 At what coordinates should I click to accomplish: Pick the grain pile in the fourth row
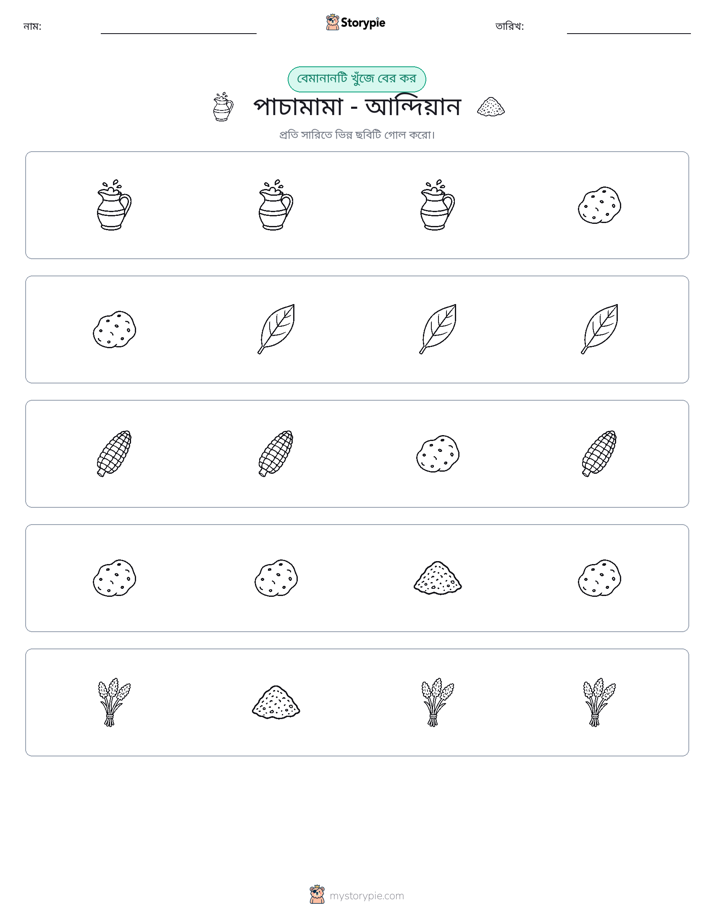click(x=438, y=578)
